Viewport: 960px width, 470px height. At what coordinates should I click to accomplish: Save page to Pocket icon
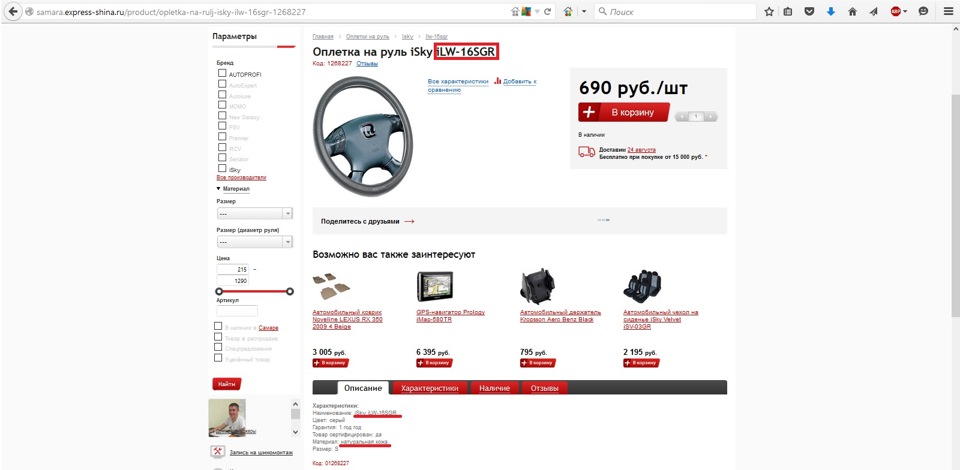tap(809, 12)
